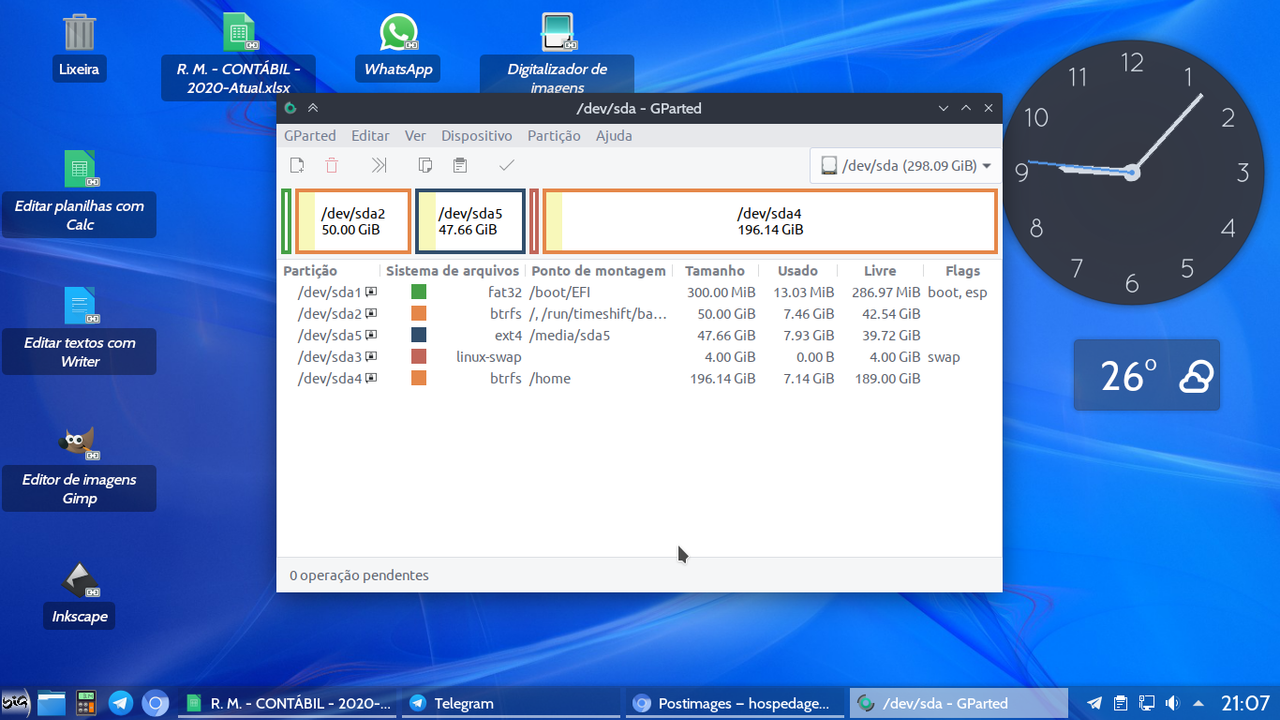Image resolution: width=1280 pixels, height=720 pixels.
Task: Click the Telegram tray icon
Action: [x=1095, y=703]
